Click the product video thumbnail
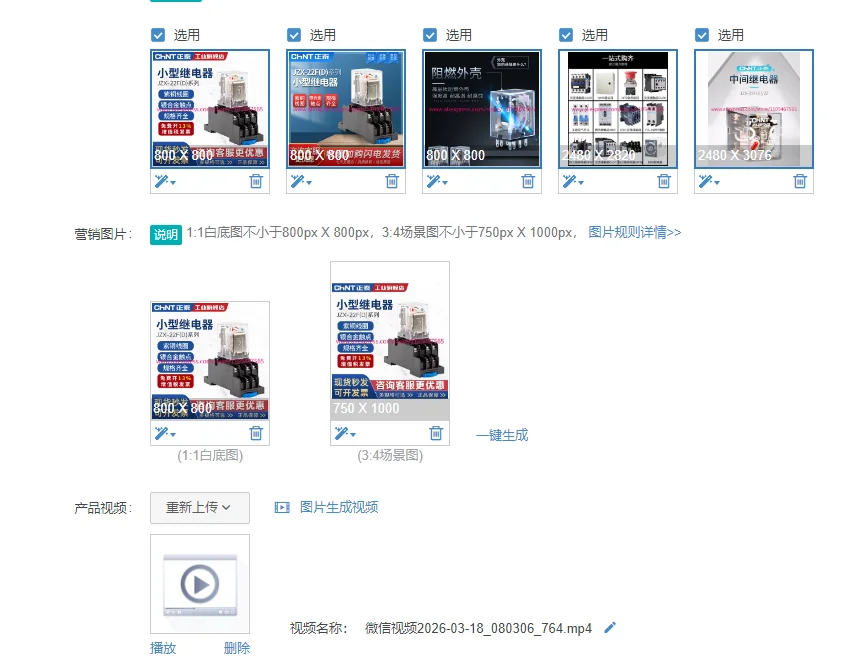This screenshot has width=863, height=668. 200,584
